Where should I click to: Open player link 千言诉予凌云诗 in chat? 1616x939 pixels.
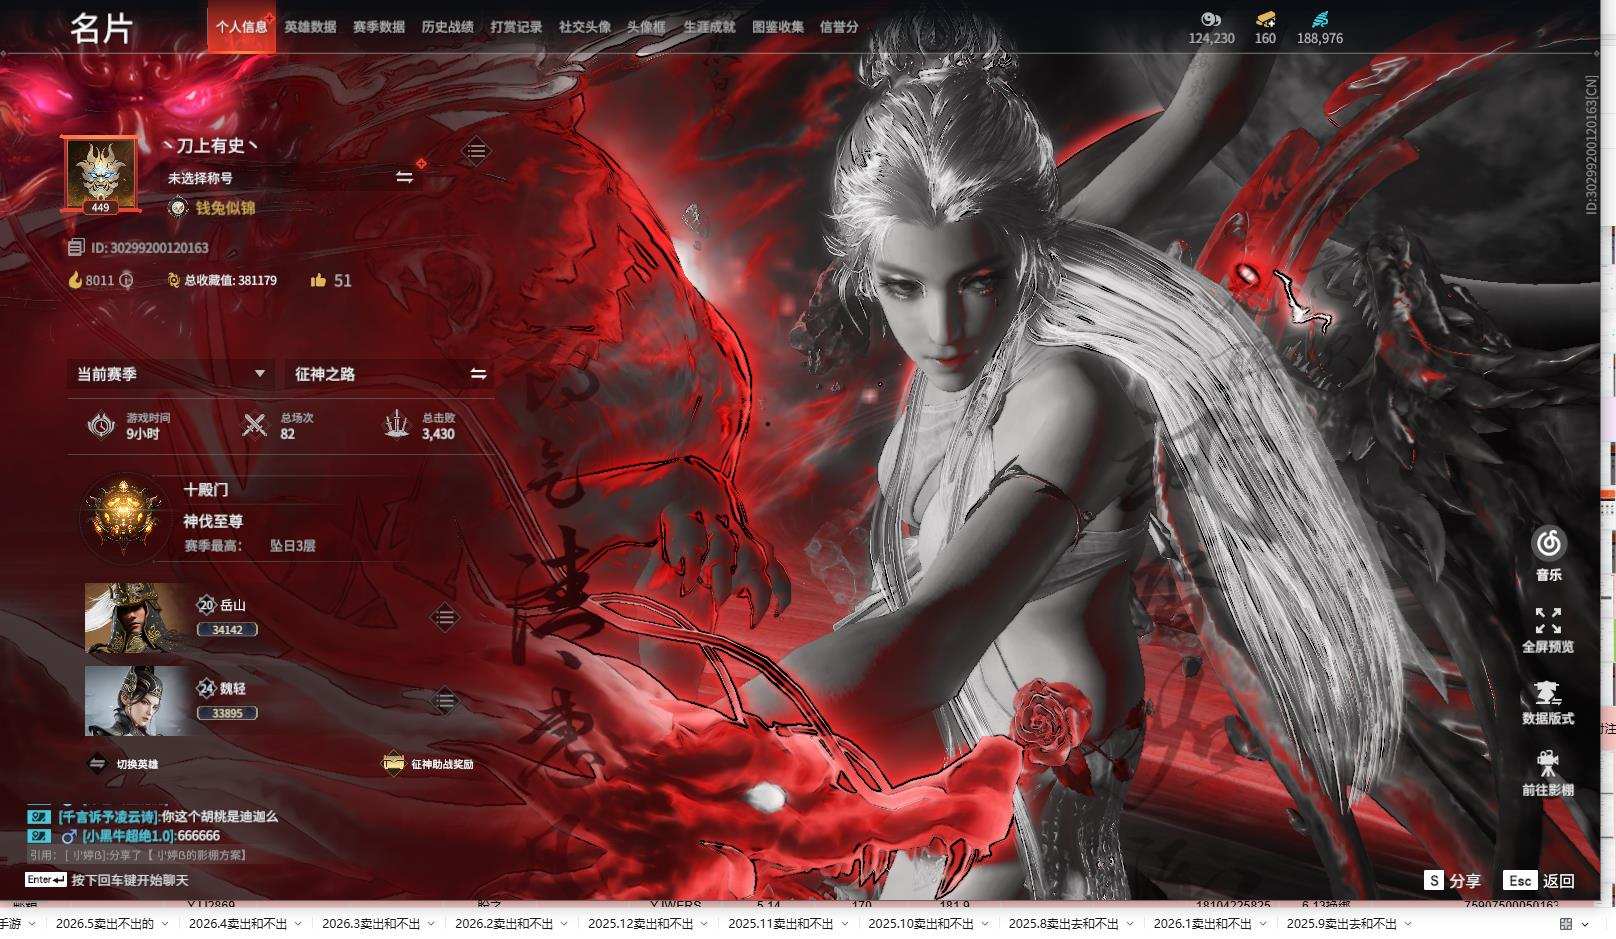[108, 817]
